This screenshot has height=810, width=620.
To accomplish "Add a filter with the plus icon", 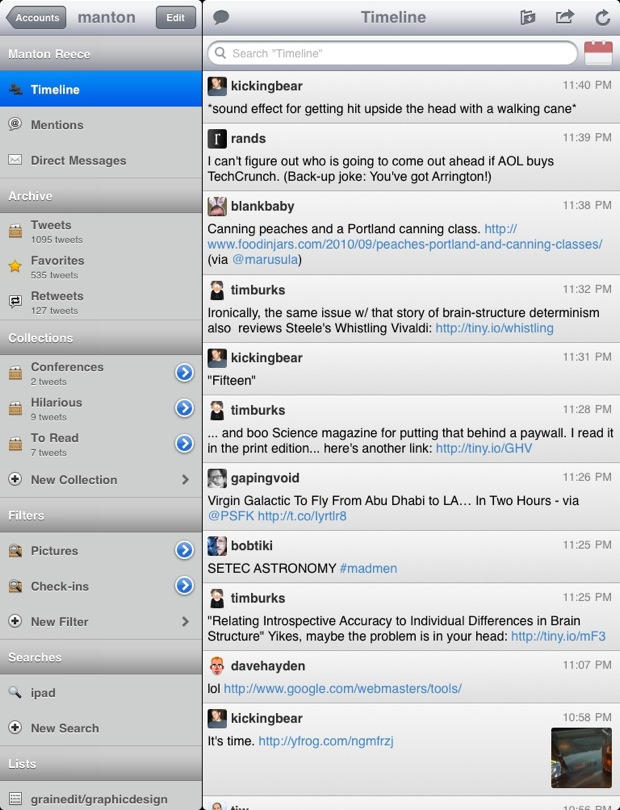I will click(15, 621).
